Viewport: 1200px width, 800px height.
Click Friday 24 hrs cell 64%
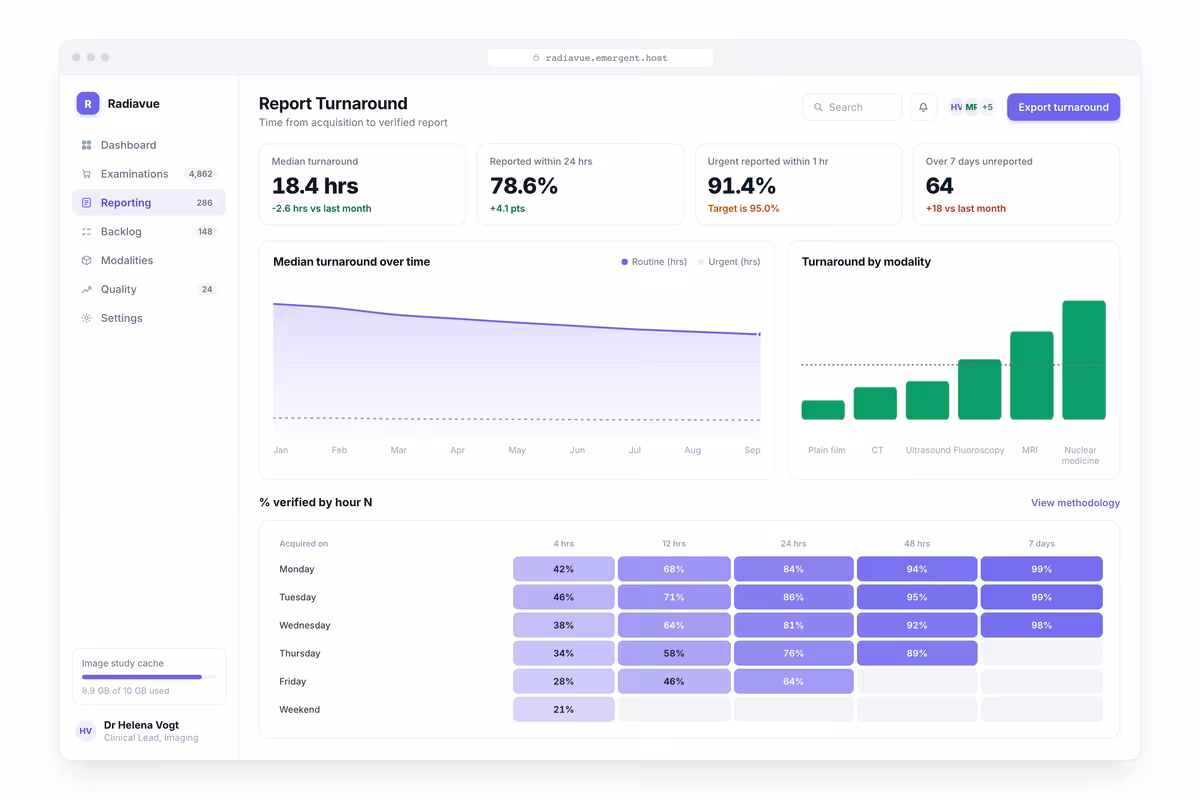tap(793, 681)
